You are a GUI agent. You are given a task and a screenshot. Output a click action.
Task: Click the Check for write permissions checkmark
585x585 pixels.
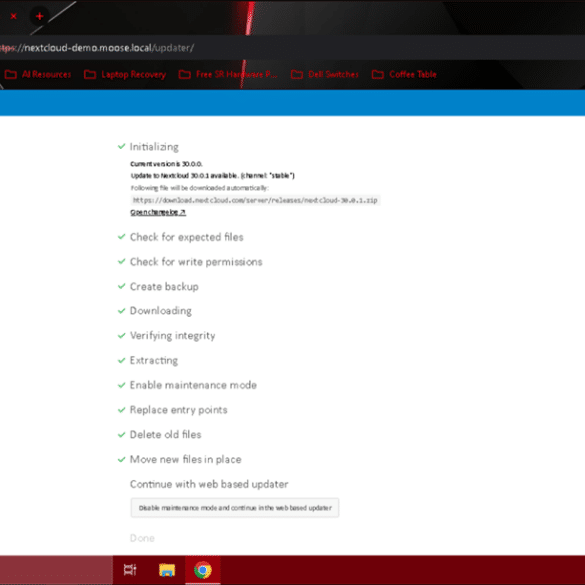(121, 261)
